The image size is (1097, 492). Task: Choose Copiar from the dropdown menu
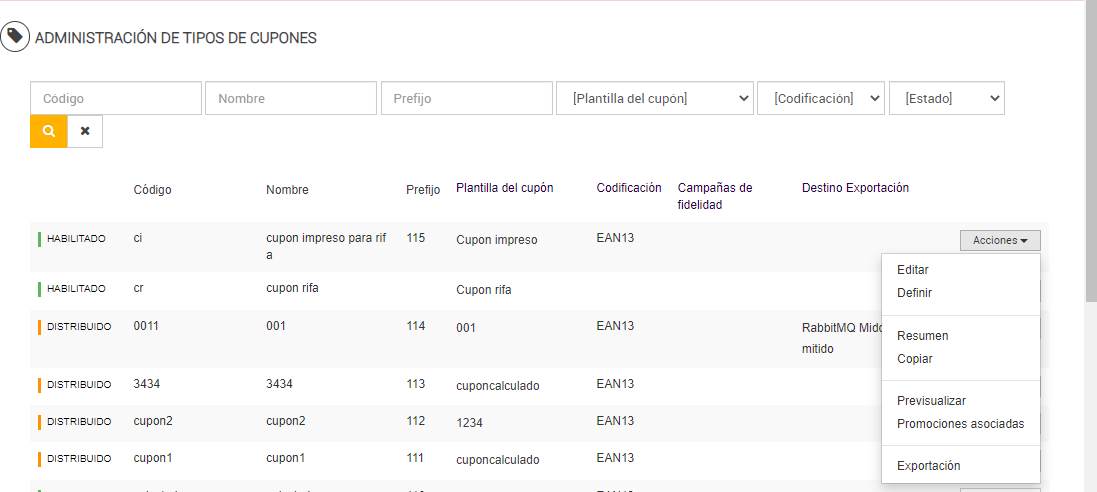pyautogui.click(x=915, y=359)
